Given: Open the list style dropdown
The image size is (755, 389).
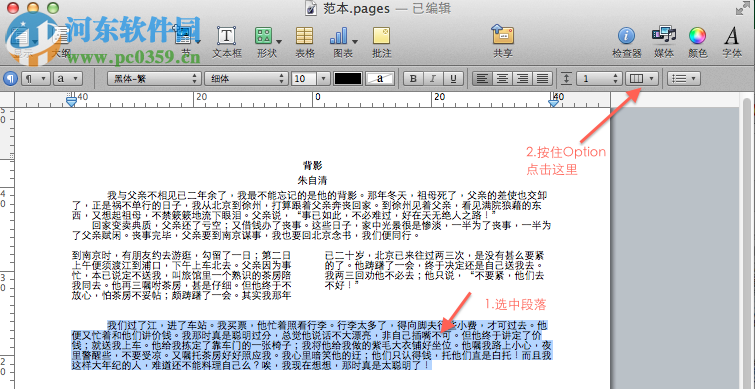Looking at the screenshot, I should pyautogui.click(x=684, y=78).
